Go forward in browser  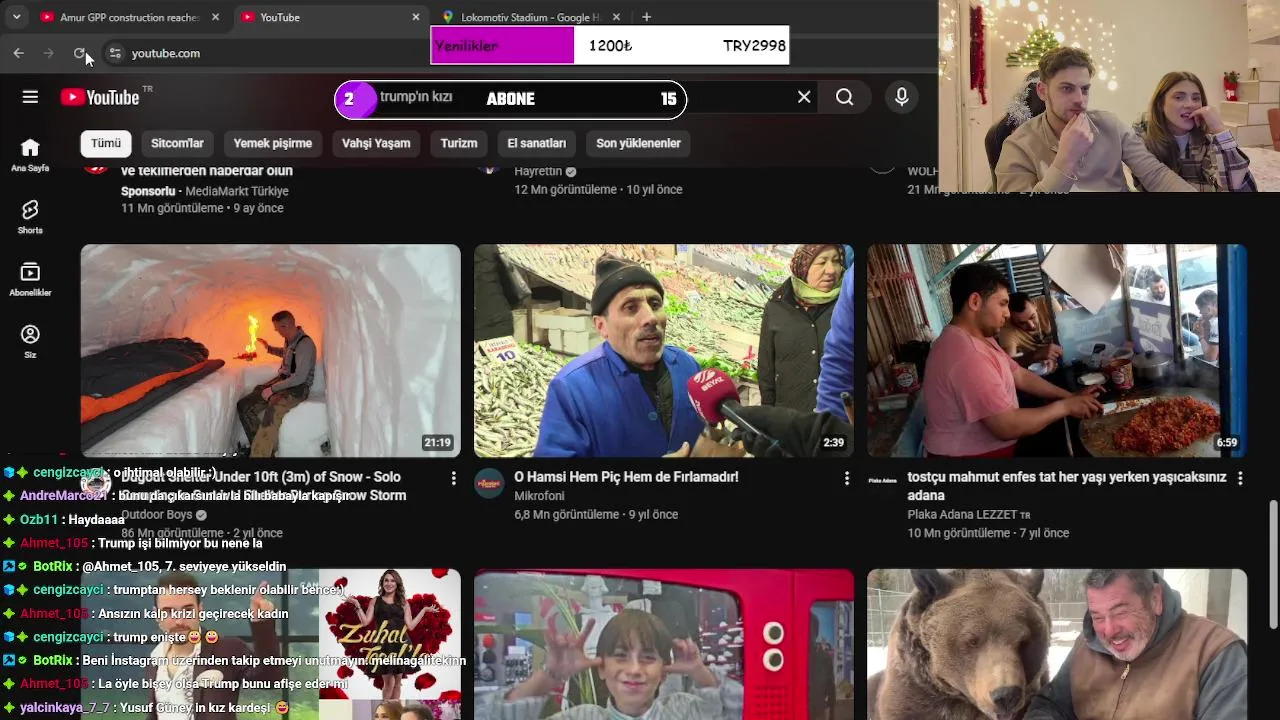click(48, 53)
